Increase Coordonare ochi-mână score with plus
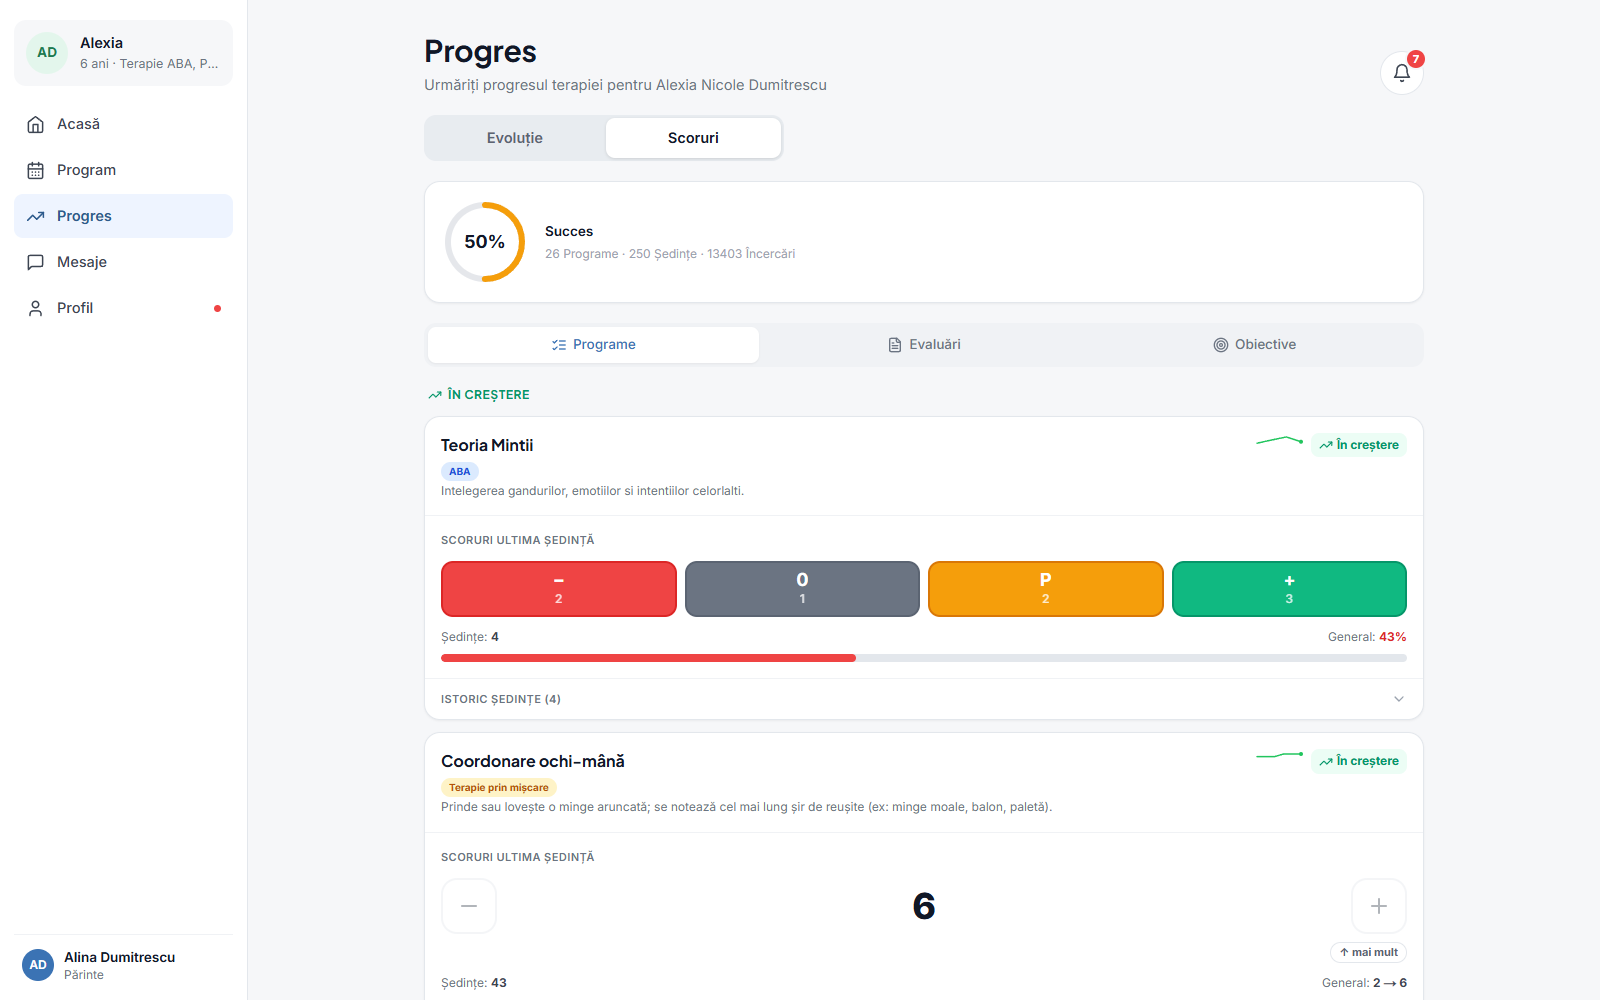Image resolution: width=1600 pixels, height=1000 pixels. (1379, 906)
